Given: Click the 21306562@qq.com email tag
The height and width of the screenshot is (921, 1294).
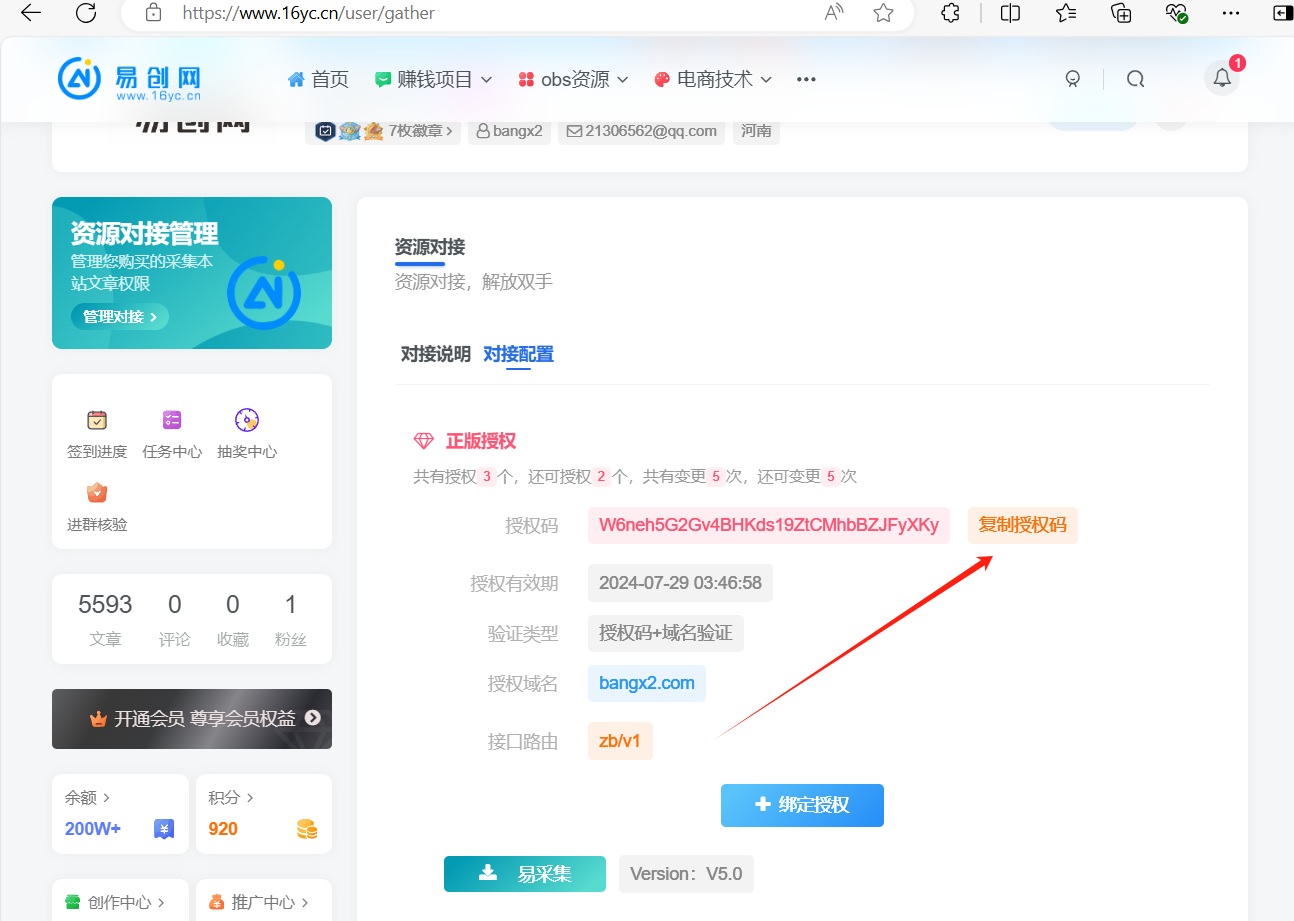Looking at the screenshot, I should tap(641, 131).
